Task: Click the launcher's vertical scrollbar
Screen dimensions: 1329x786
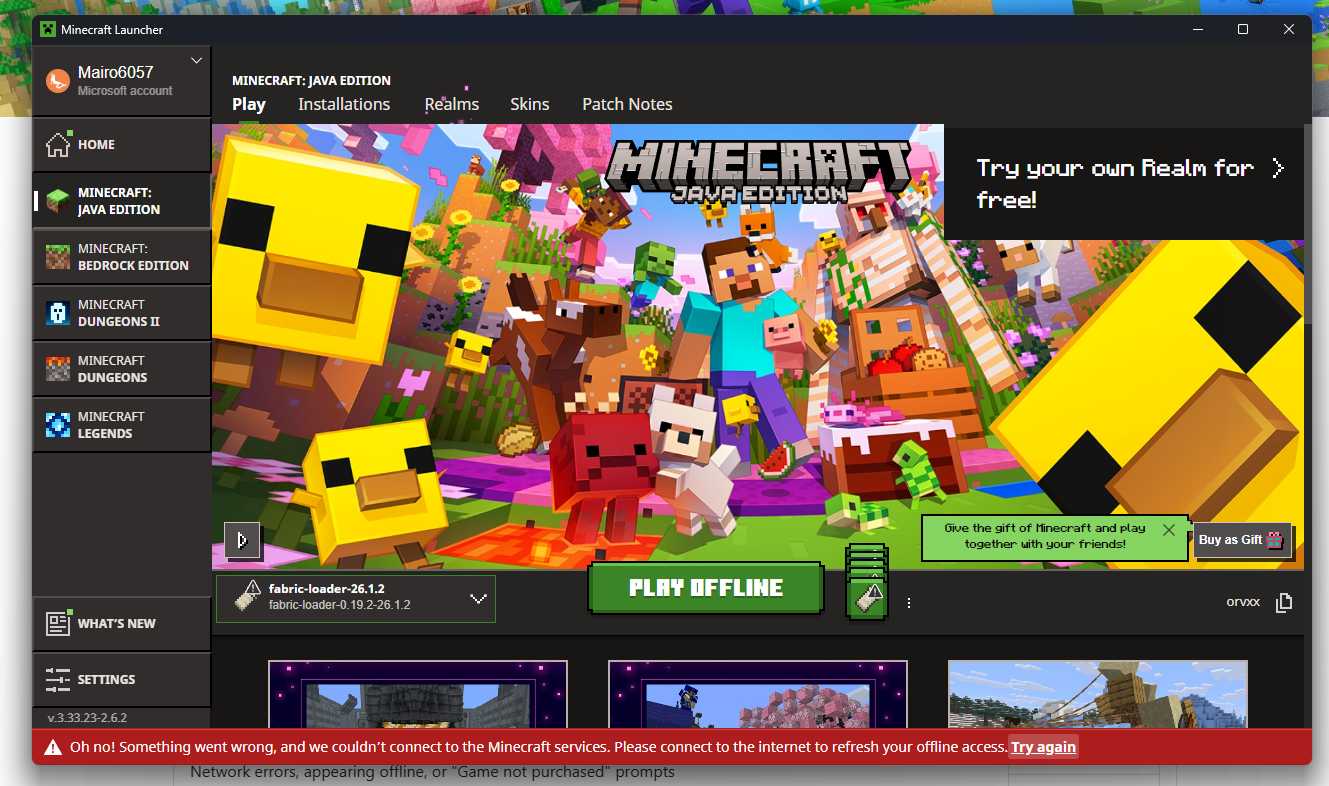Action: [1307, 225]
